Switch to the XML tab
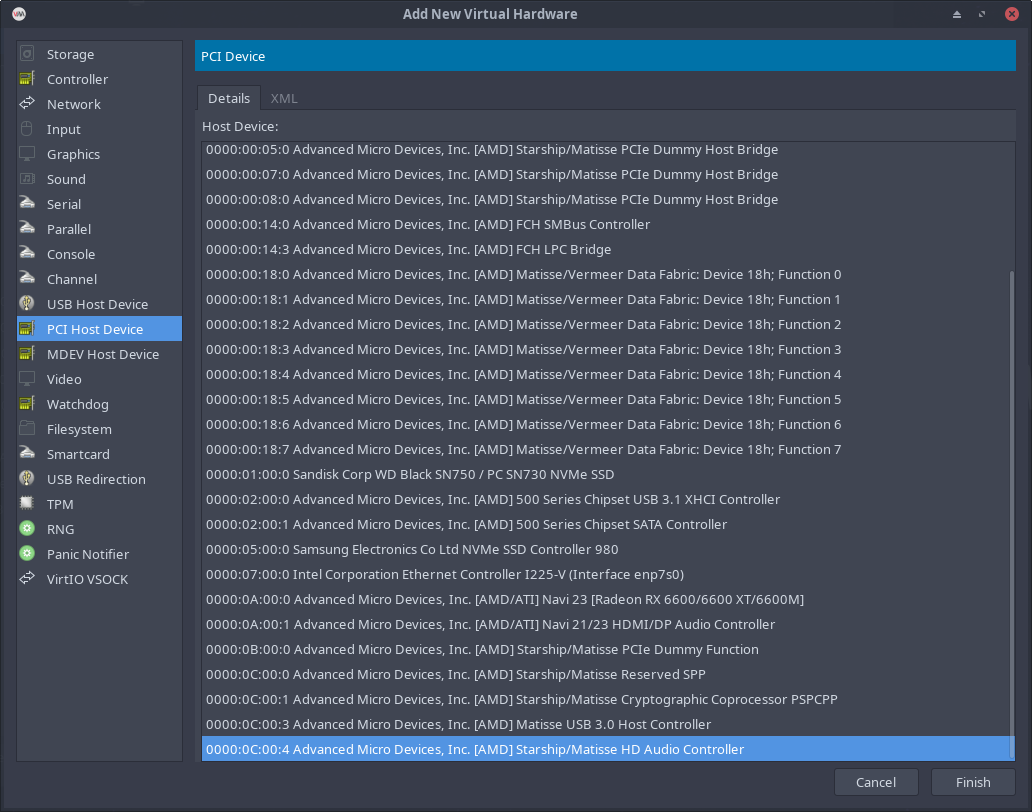The height and width of the screenshot is (812, 1032). click(284, 98)
